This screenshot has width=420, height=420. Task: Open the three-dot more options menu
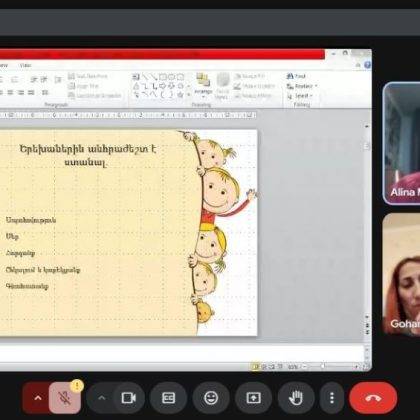pyautogui.click(x=332, y=398)
